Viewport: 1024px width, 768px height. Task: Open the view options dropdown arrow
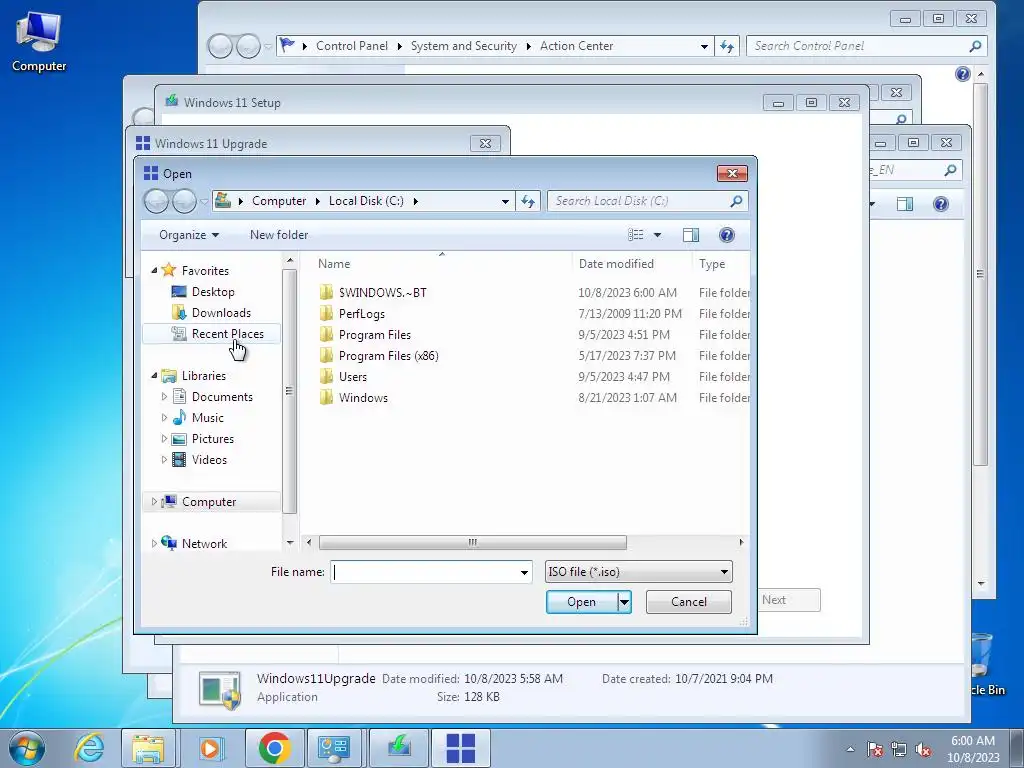pos(657,235)
